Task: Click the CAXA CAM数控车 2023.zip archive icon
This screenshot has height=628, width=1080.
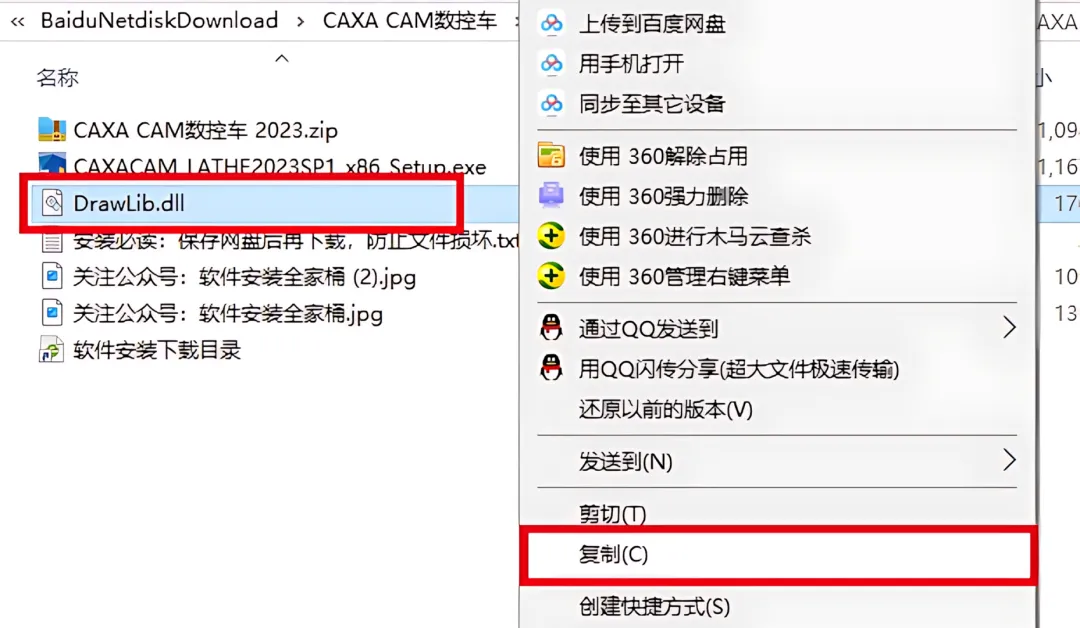Action: tap(52, 129)
